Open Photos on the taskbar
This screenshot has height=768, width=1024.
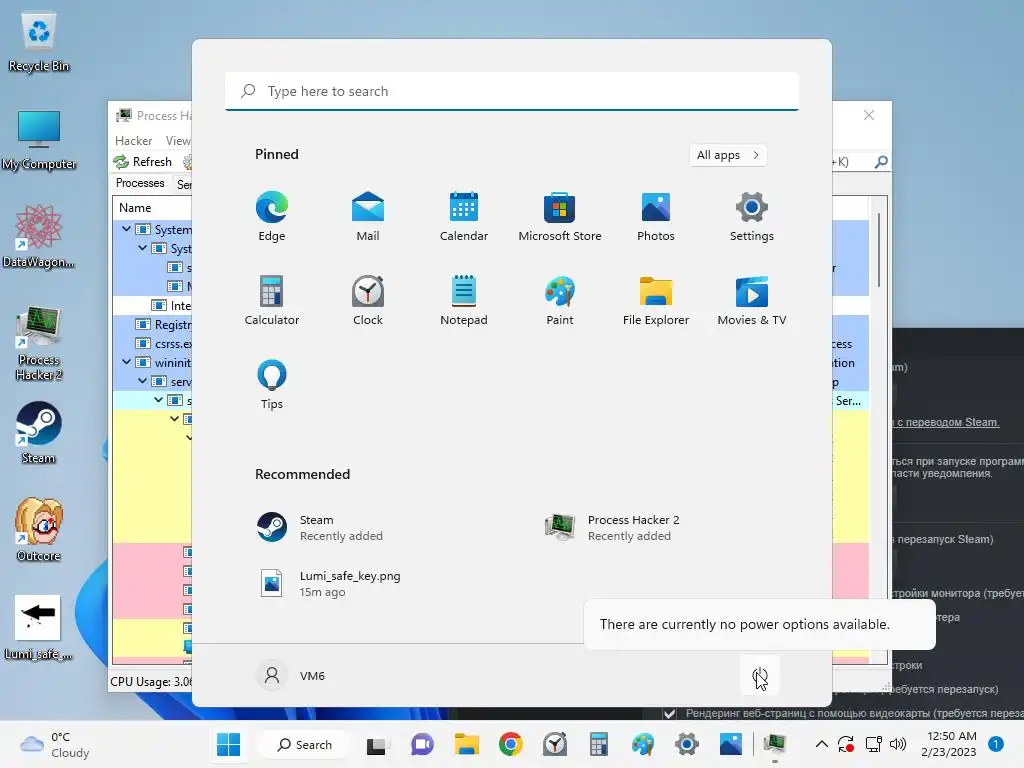pos(731,744)
